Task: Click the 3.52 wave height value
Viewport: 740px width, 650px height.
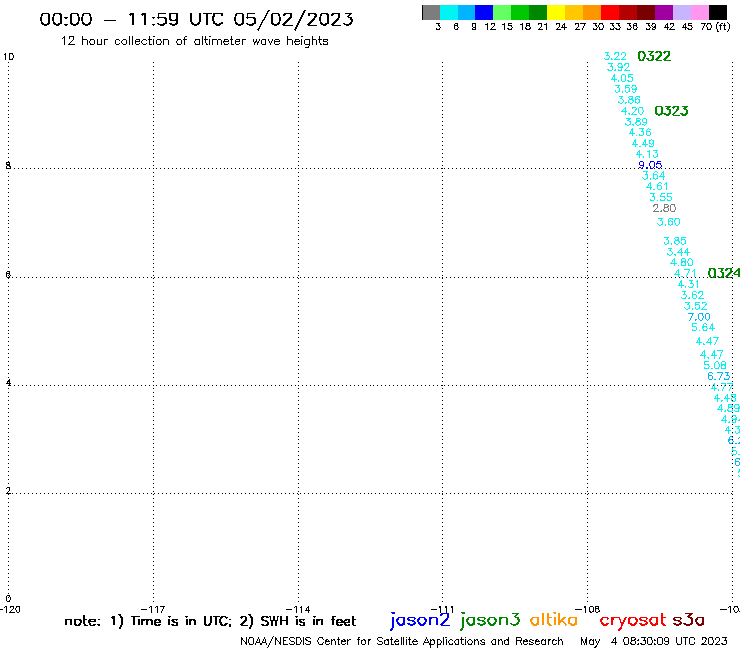Action: [x=696, y=306]
